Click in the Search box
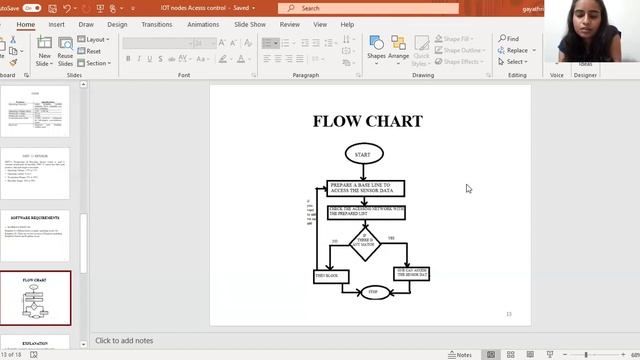640x360 pixels. [368, 8]
